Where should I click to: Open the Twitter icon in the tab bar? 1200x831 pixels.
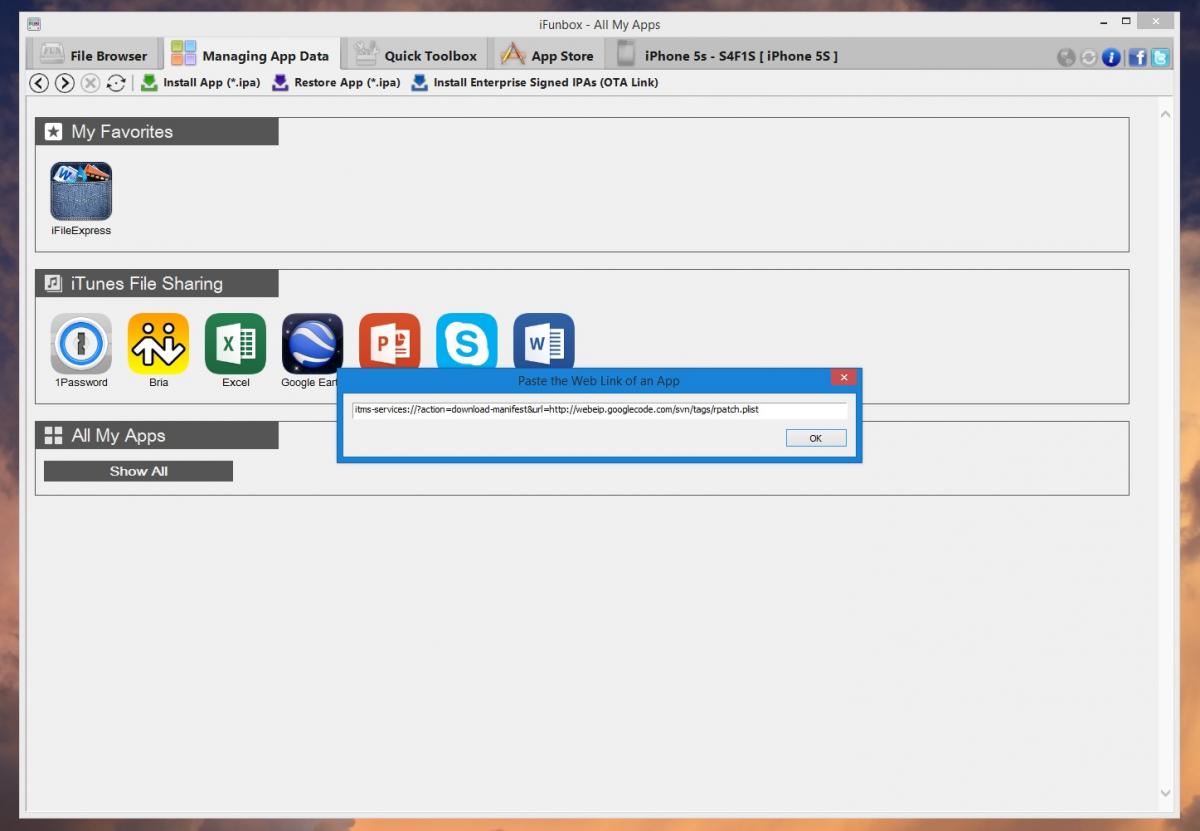(1160, 57)
